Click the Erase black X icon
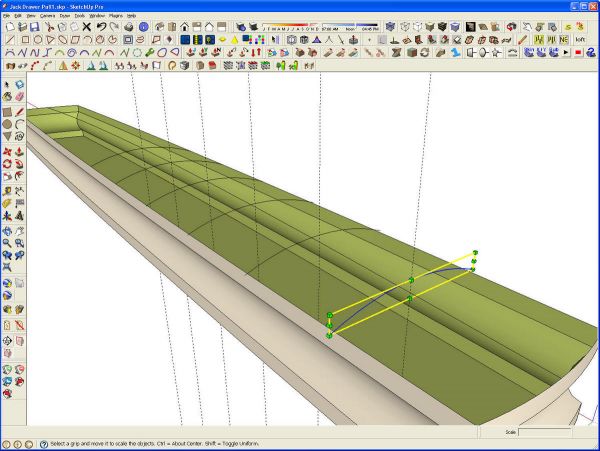Viewport: 600px width, 451px height. click(87, 27)
